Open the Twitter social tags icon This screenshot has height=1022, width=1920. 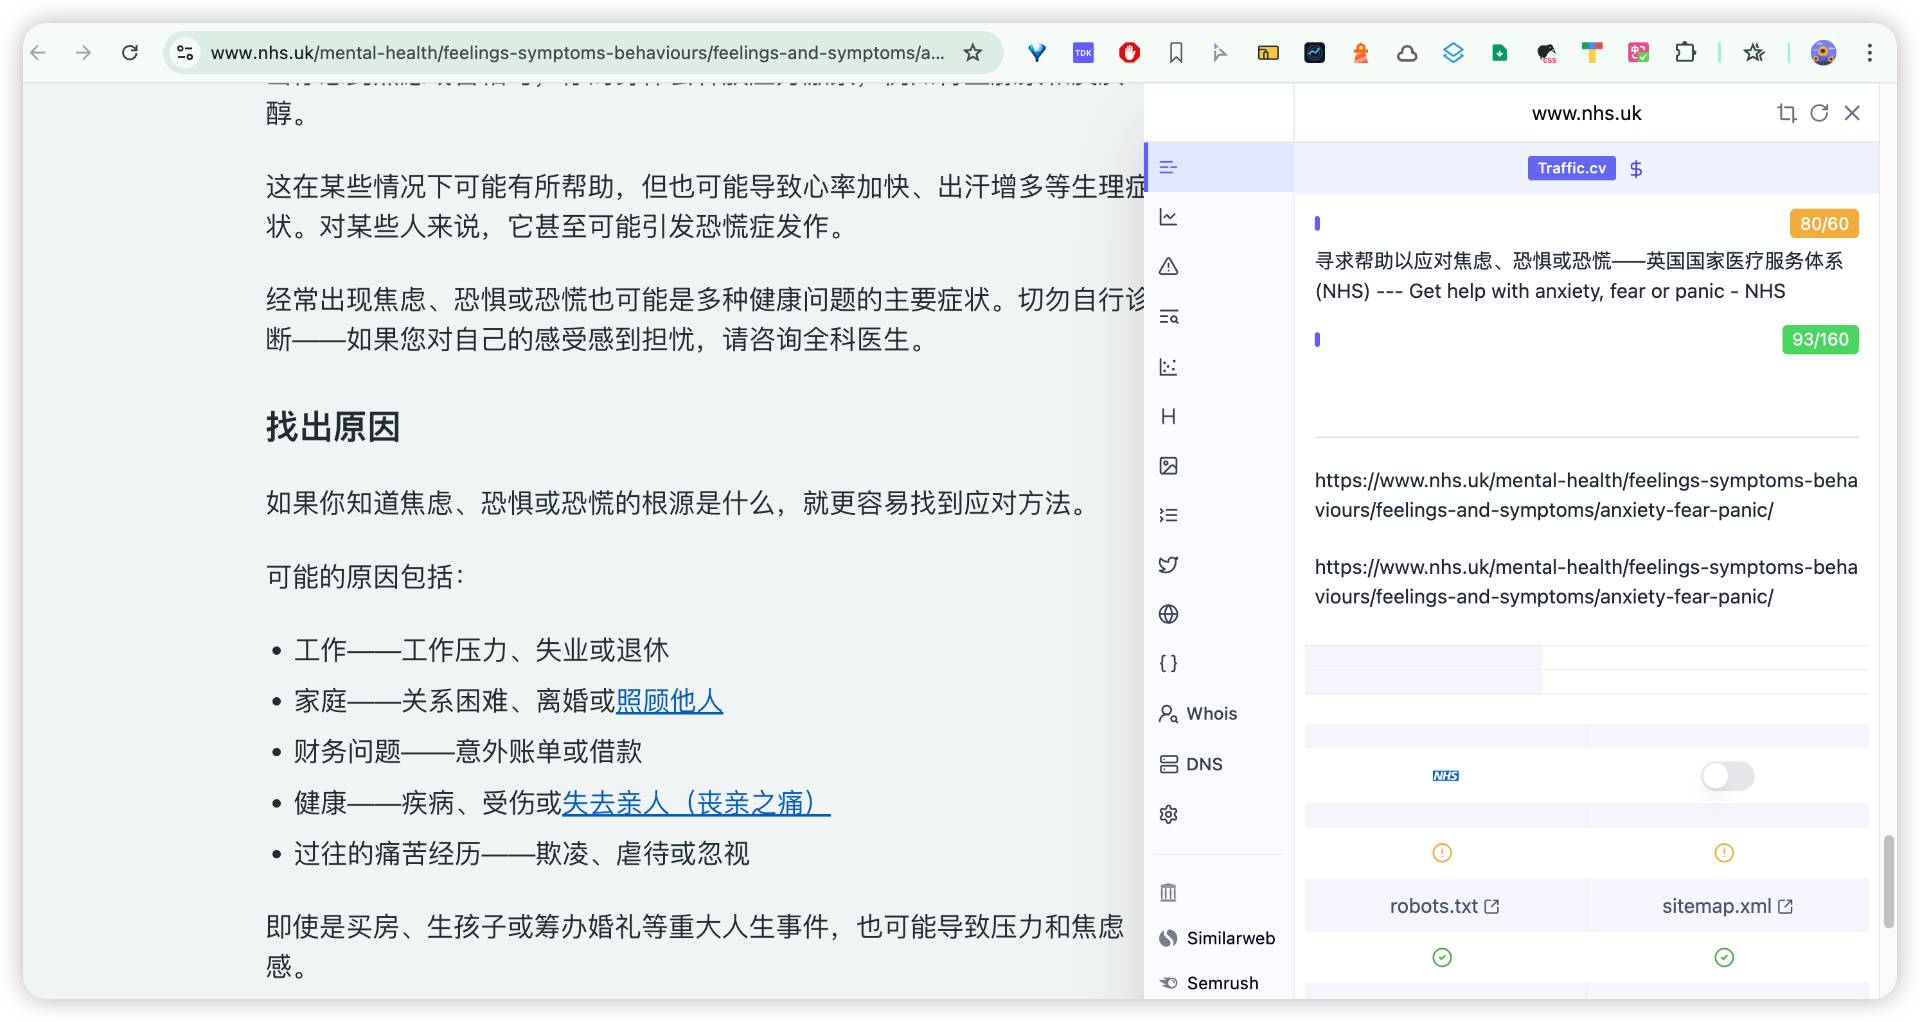pyautogui.click(x=1168, y=565)
